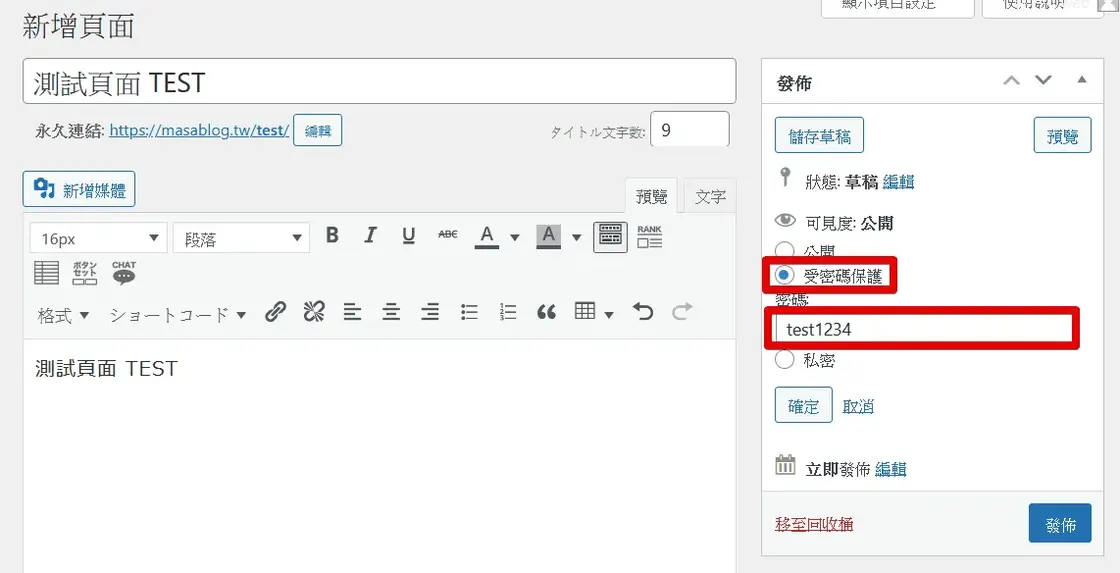Click the status pin icon beside 狀態

click(785, 176)
